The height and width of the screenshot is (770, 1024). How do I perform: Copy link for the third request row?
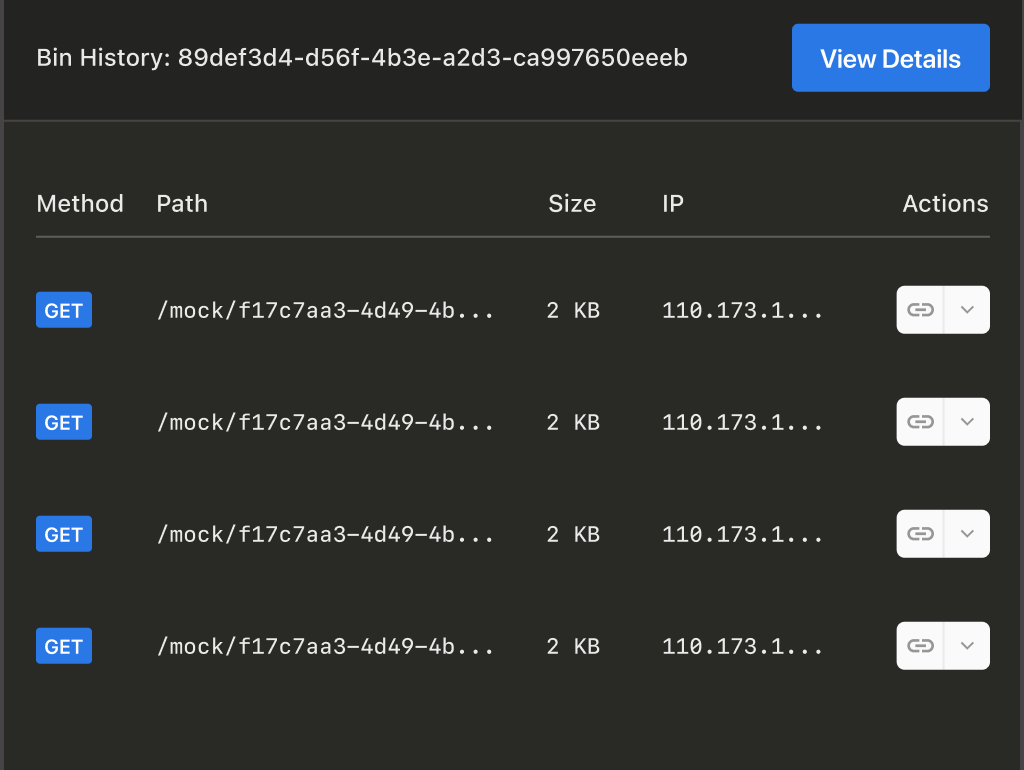coord(920,534)
